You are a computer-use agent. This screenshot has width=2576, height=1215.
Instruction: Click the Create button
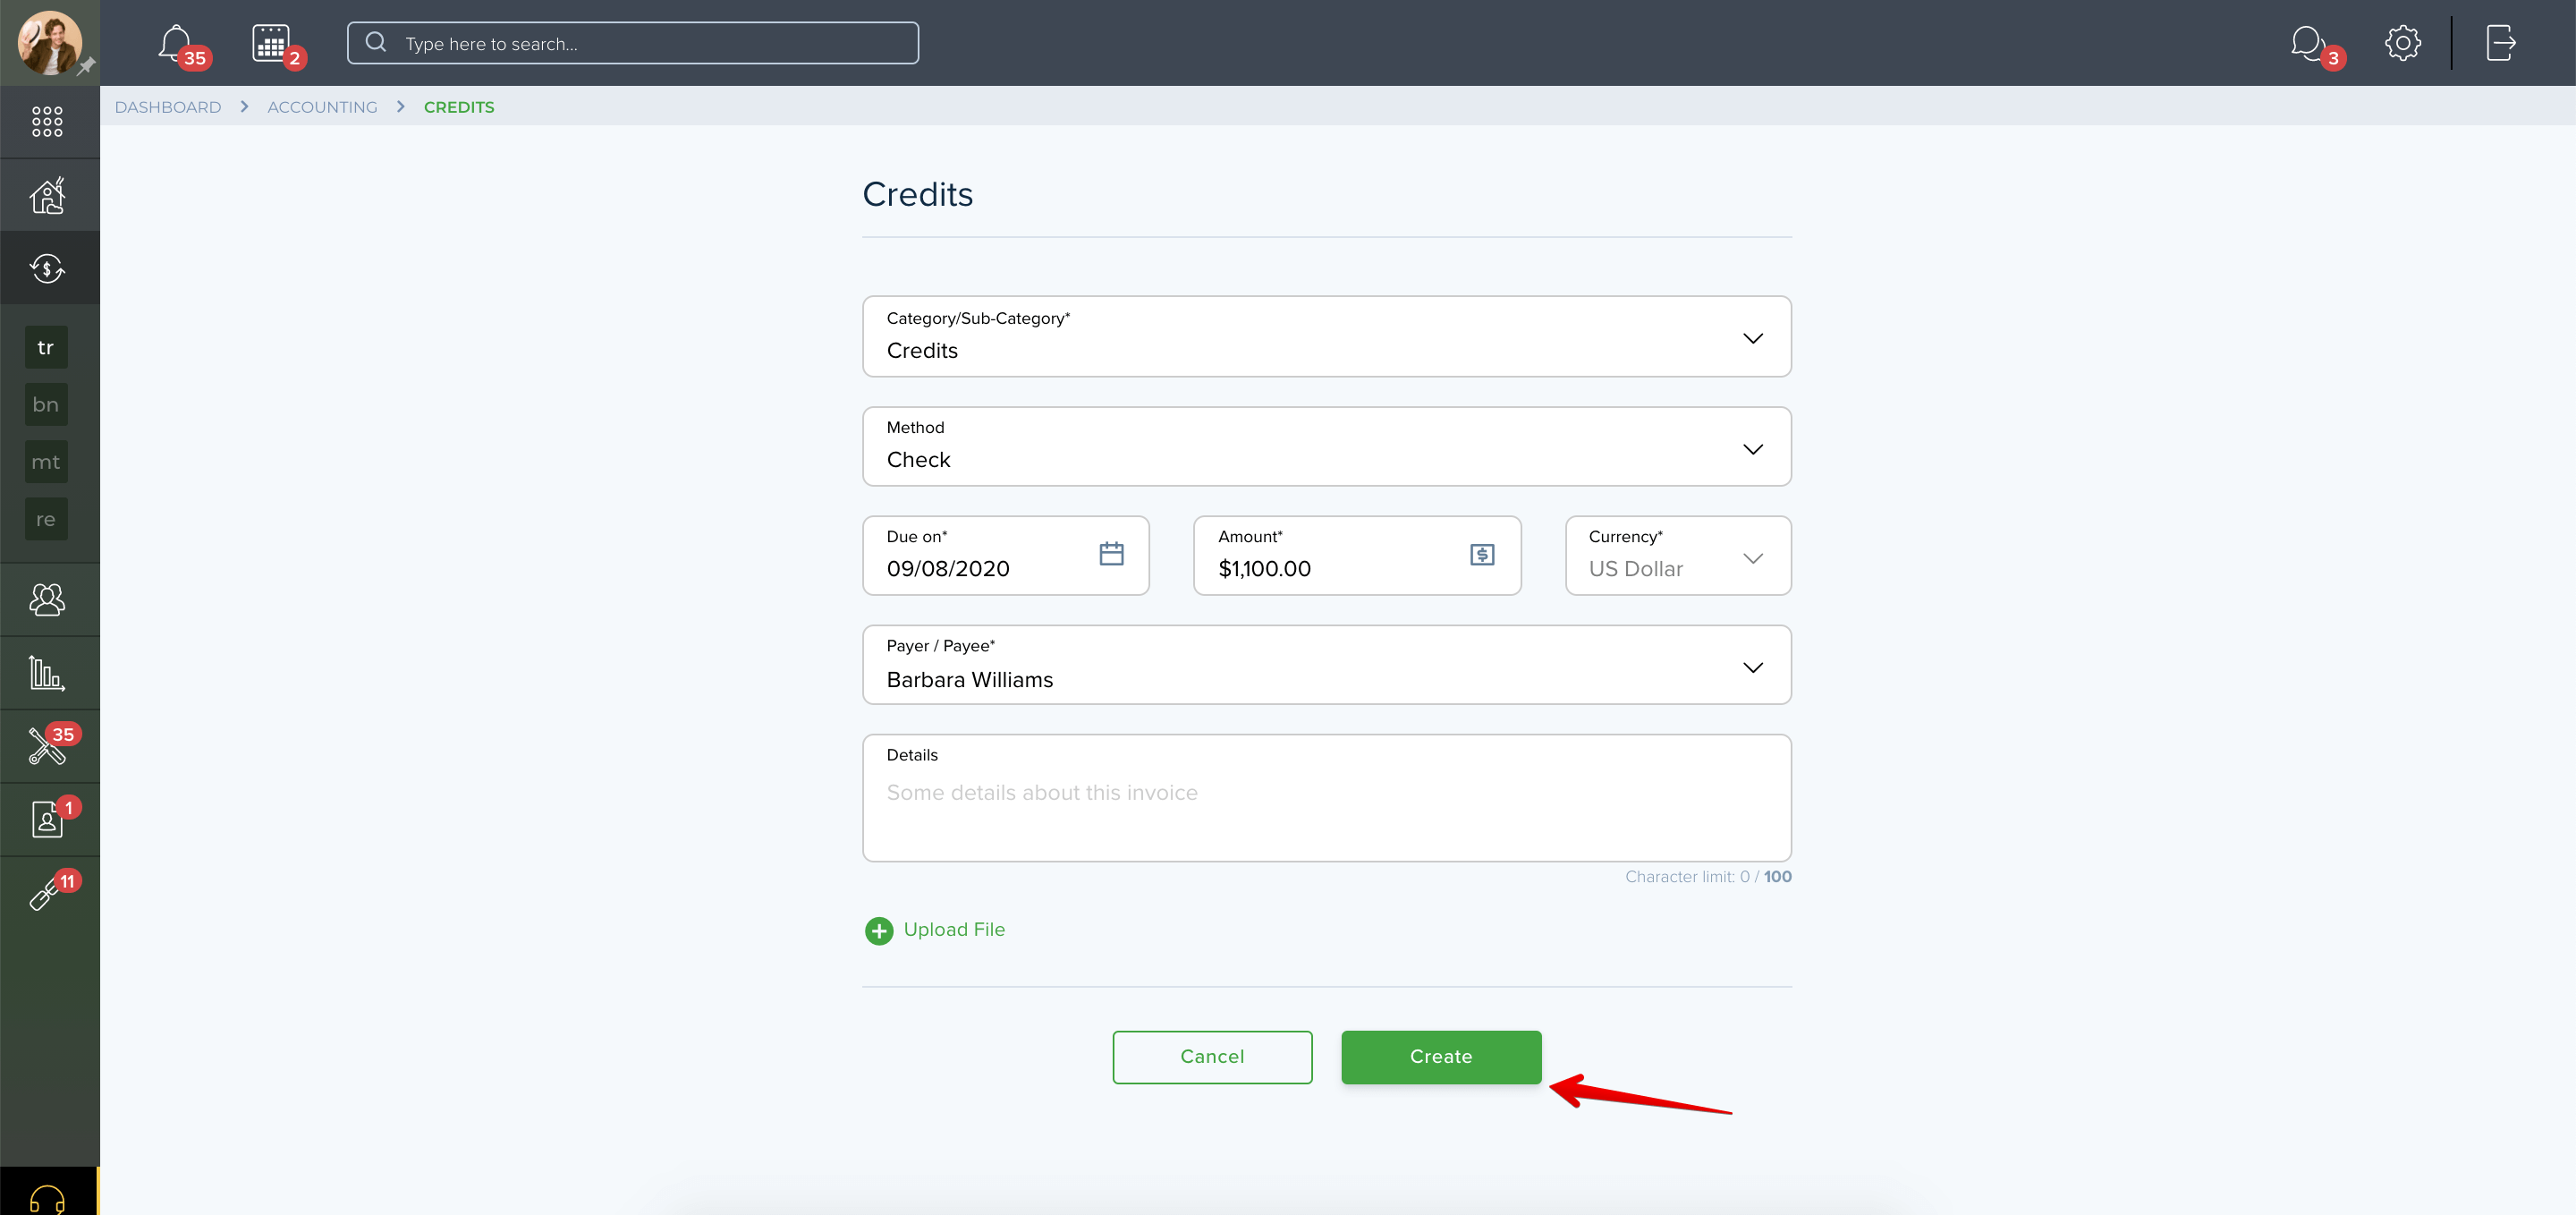[1441, 1057]
